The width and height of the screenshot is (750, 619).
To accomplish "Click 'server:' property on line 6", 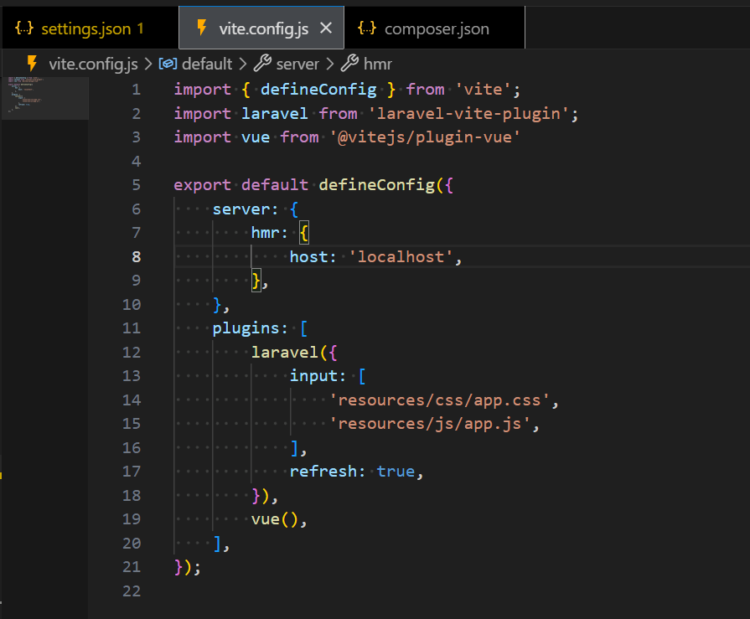I will pyautogui.click(x=245, y=209).
